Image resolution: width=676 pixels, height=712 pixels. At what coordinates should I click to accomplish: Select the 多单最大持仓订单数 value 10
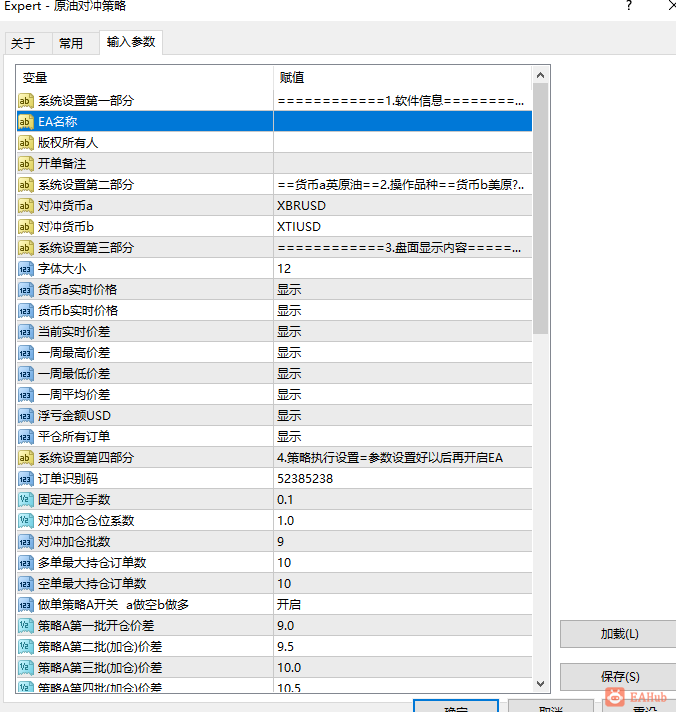pyautogui.click(x=403, y=563)
